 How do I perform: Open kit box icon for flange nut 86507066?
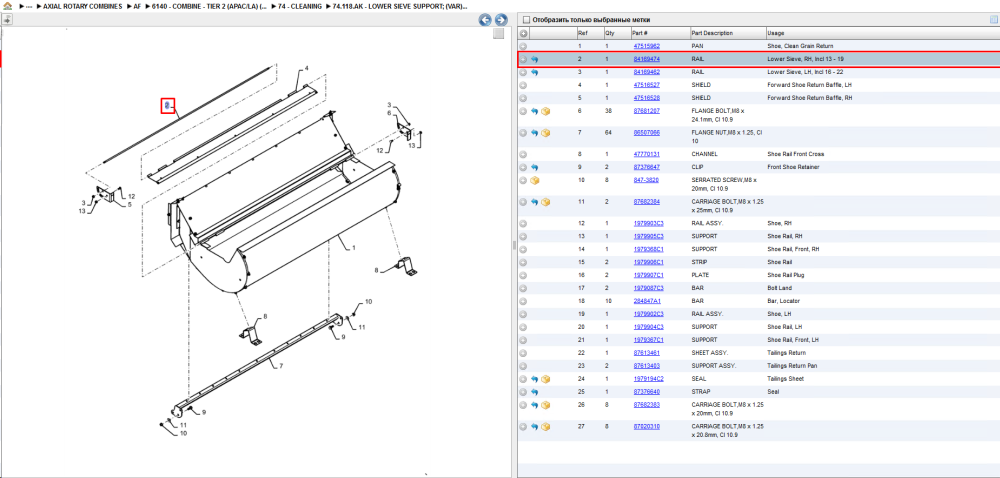[545, 133]
